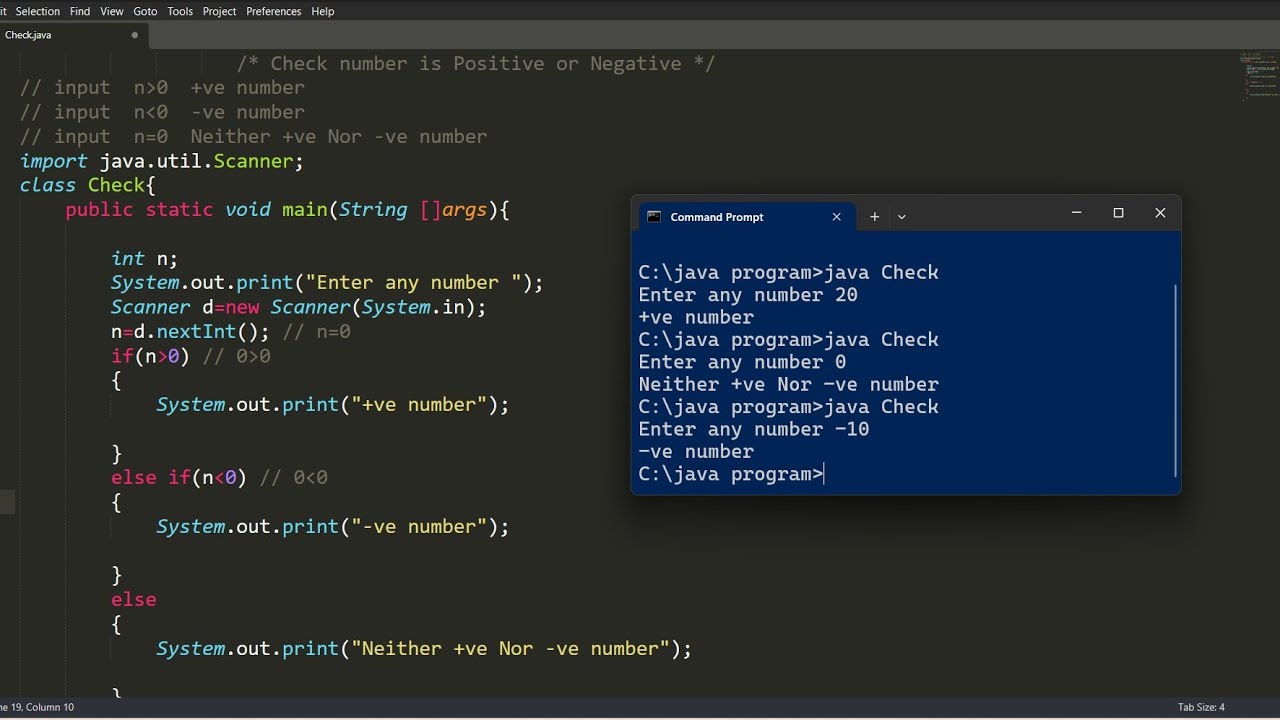Image resolution: width=1280 pixels, height=720 pixels.
Task: Click the Column 10 status bar text
Action: coord(49,707)
